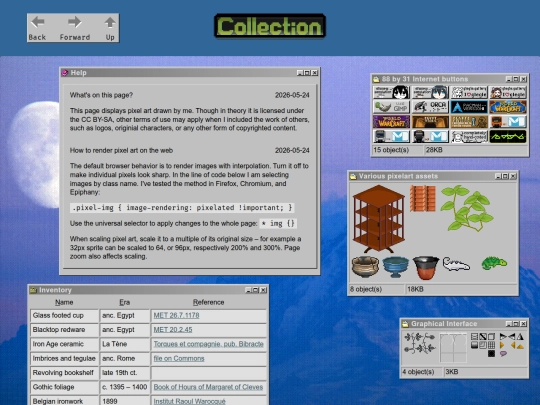
Task: Click the pink Help window title icon
Action: 65,73
